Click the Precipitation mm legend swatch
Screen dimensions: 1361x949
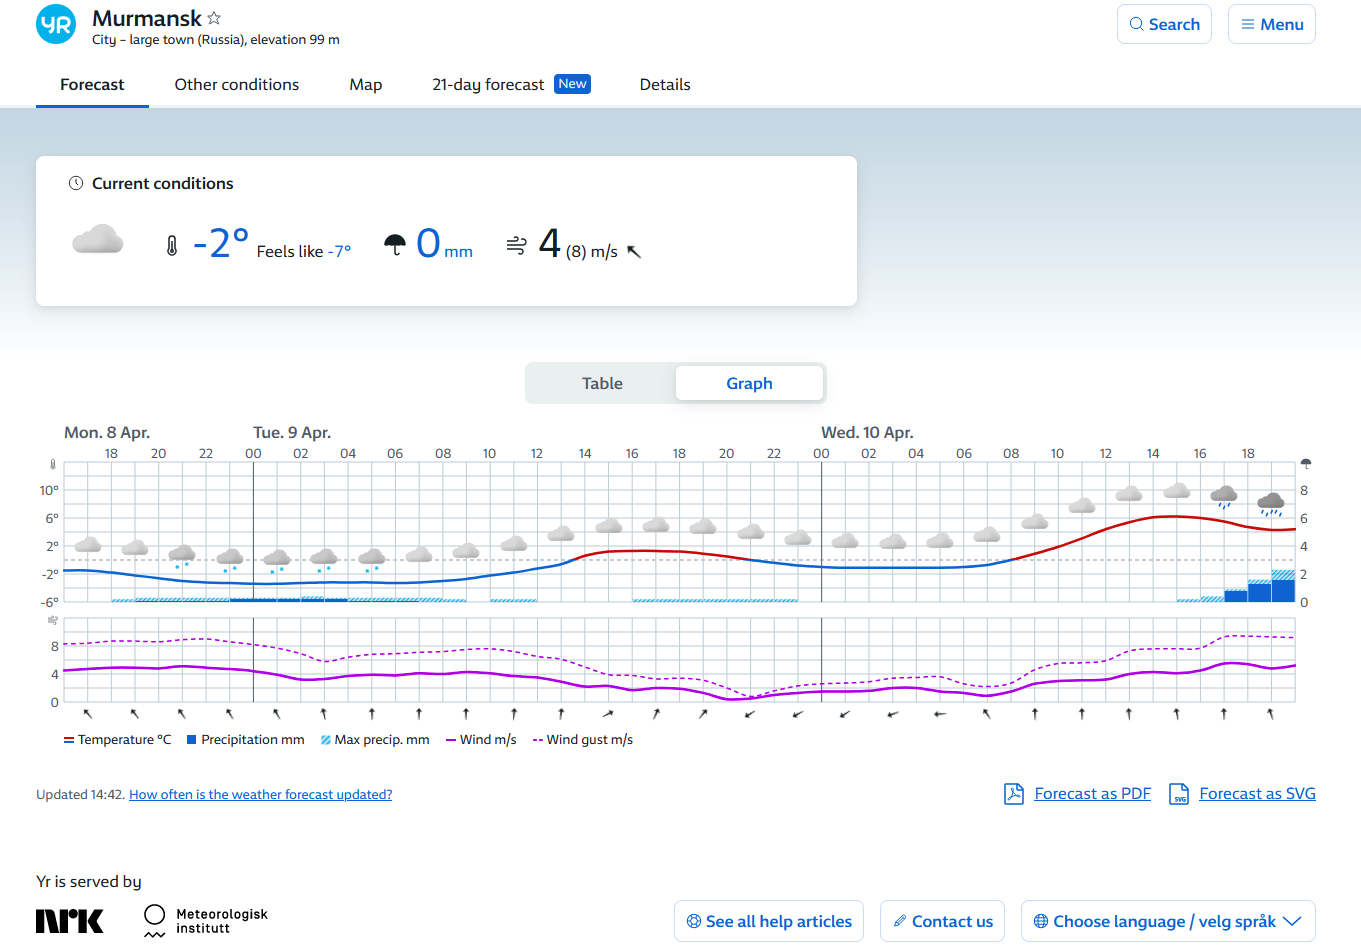point(191,740)
